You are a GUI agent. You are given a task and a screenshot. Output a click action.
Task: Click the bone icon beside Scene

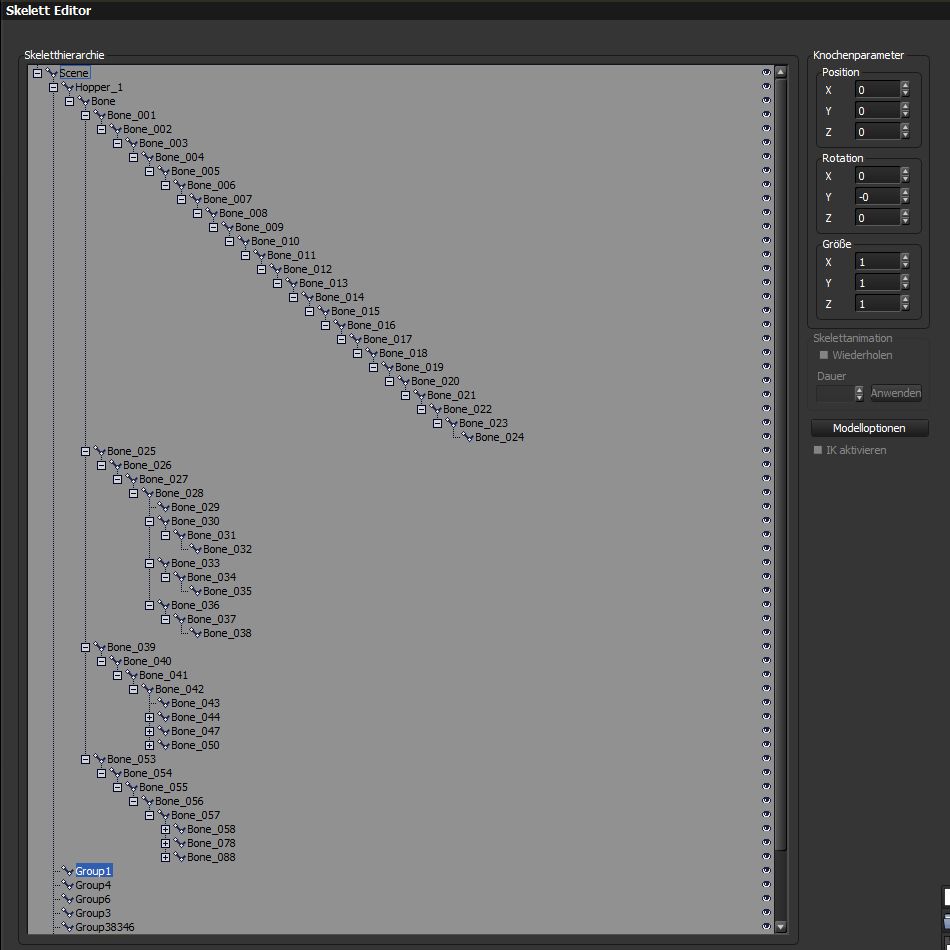pos(51,73)
